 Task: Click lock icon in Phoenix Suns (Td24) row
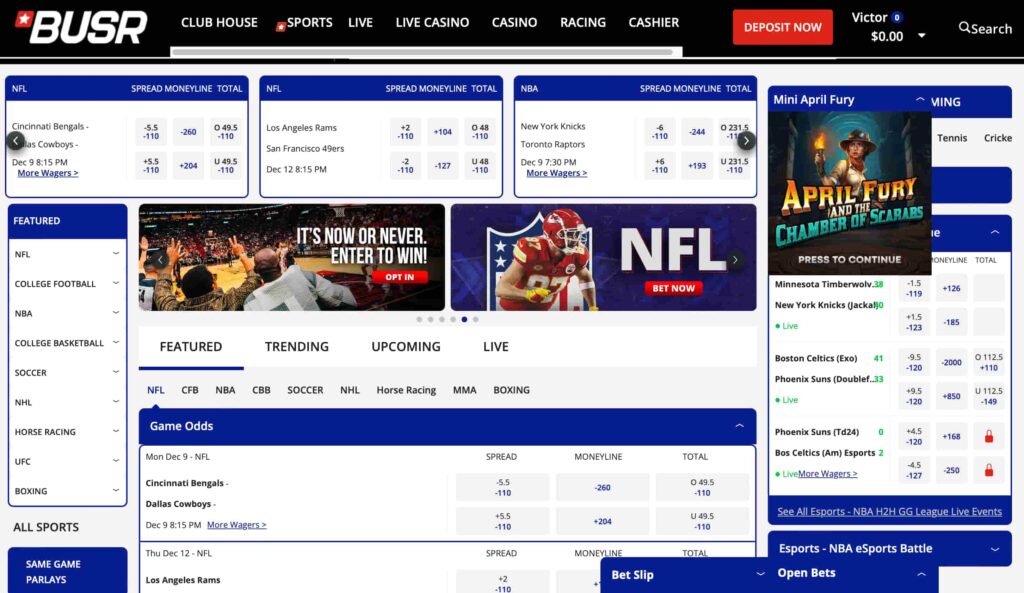(989, 436)
